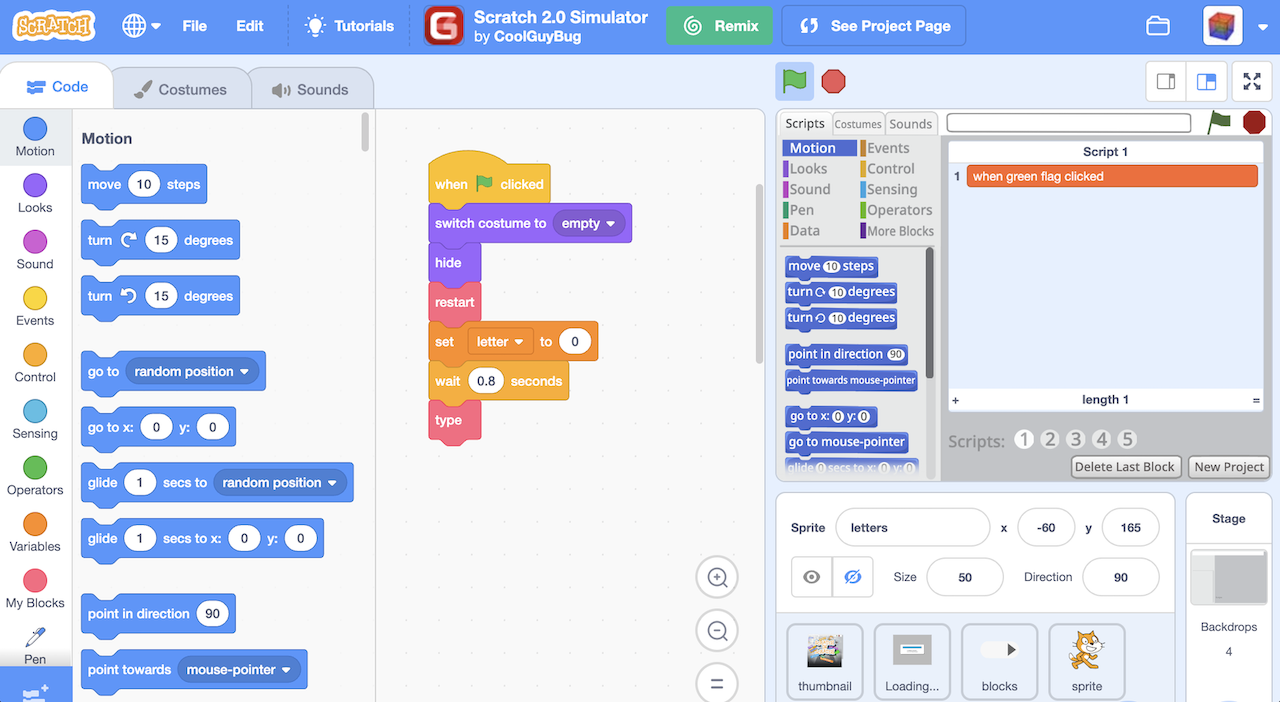Click the green flag to run the project
The width and height of the screenshot is (1280, 702).
tap(794, 81)
